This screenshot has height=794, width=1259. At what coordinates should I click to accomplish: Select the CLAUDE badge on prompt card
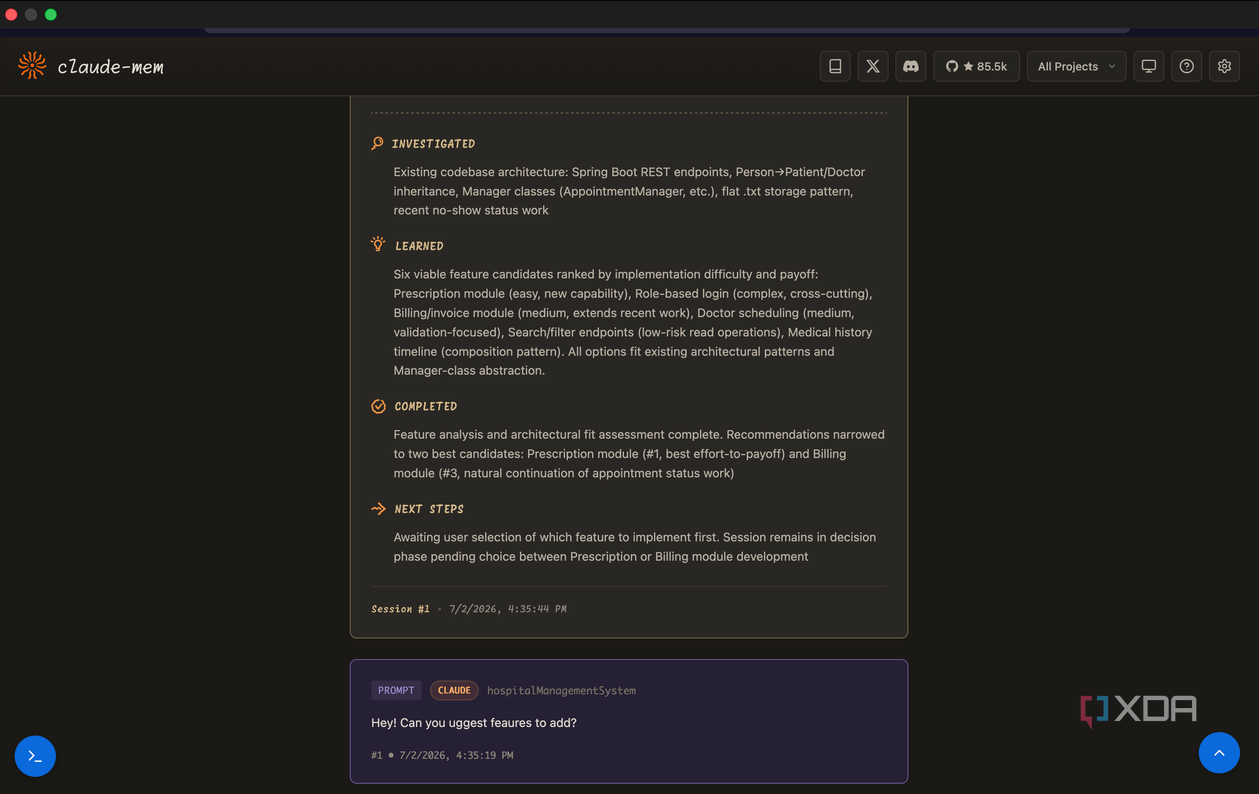tap(454, 690)
